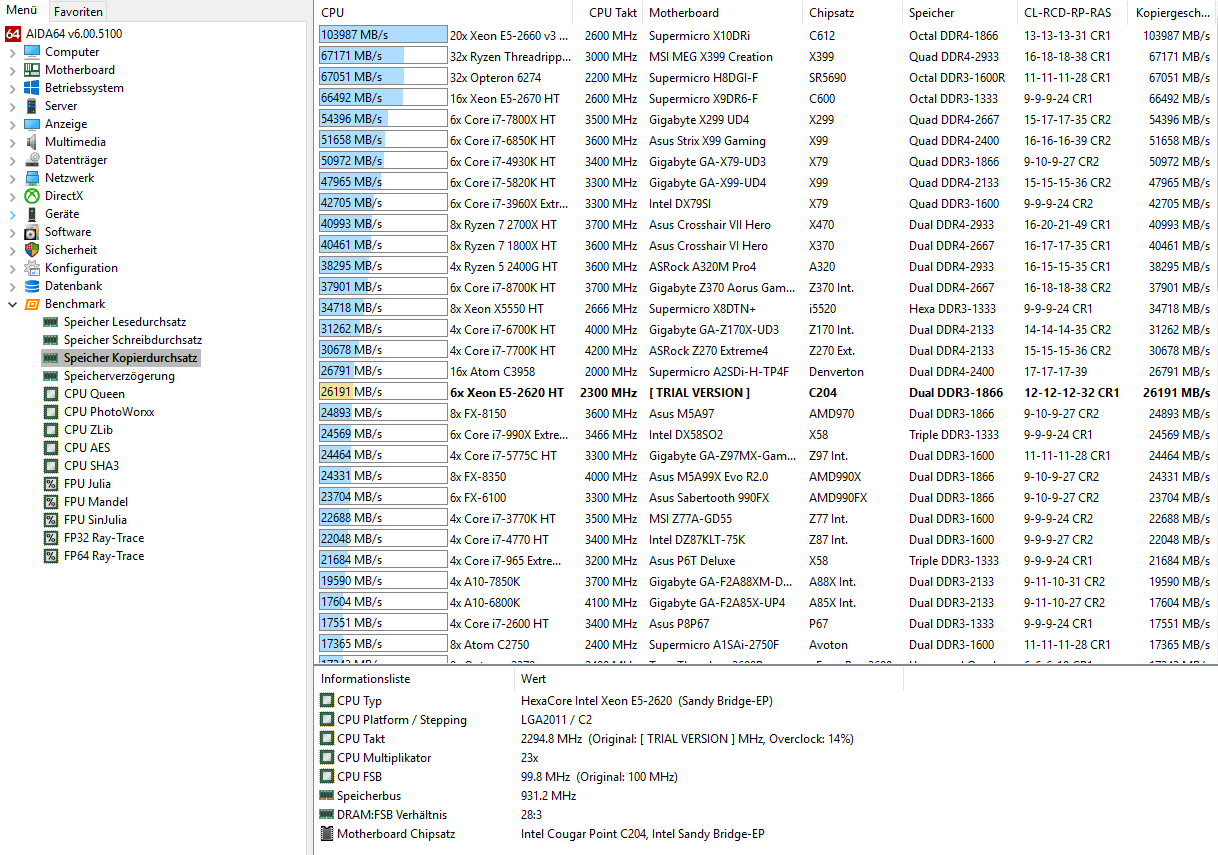This screenshot has height=855, width=1218.
Task: Click the CPU PhotoWorxx benchmark icon
Action: point(51,412)
